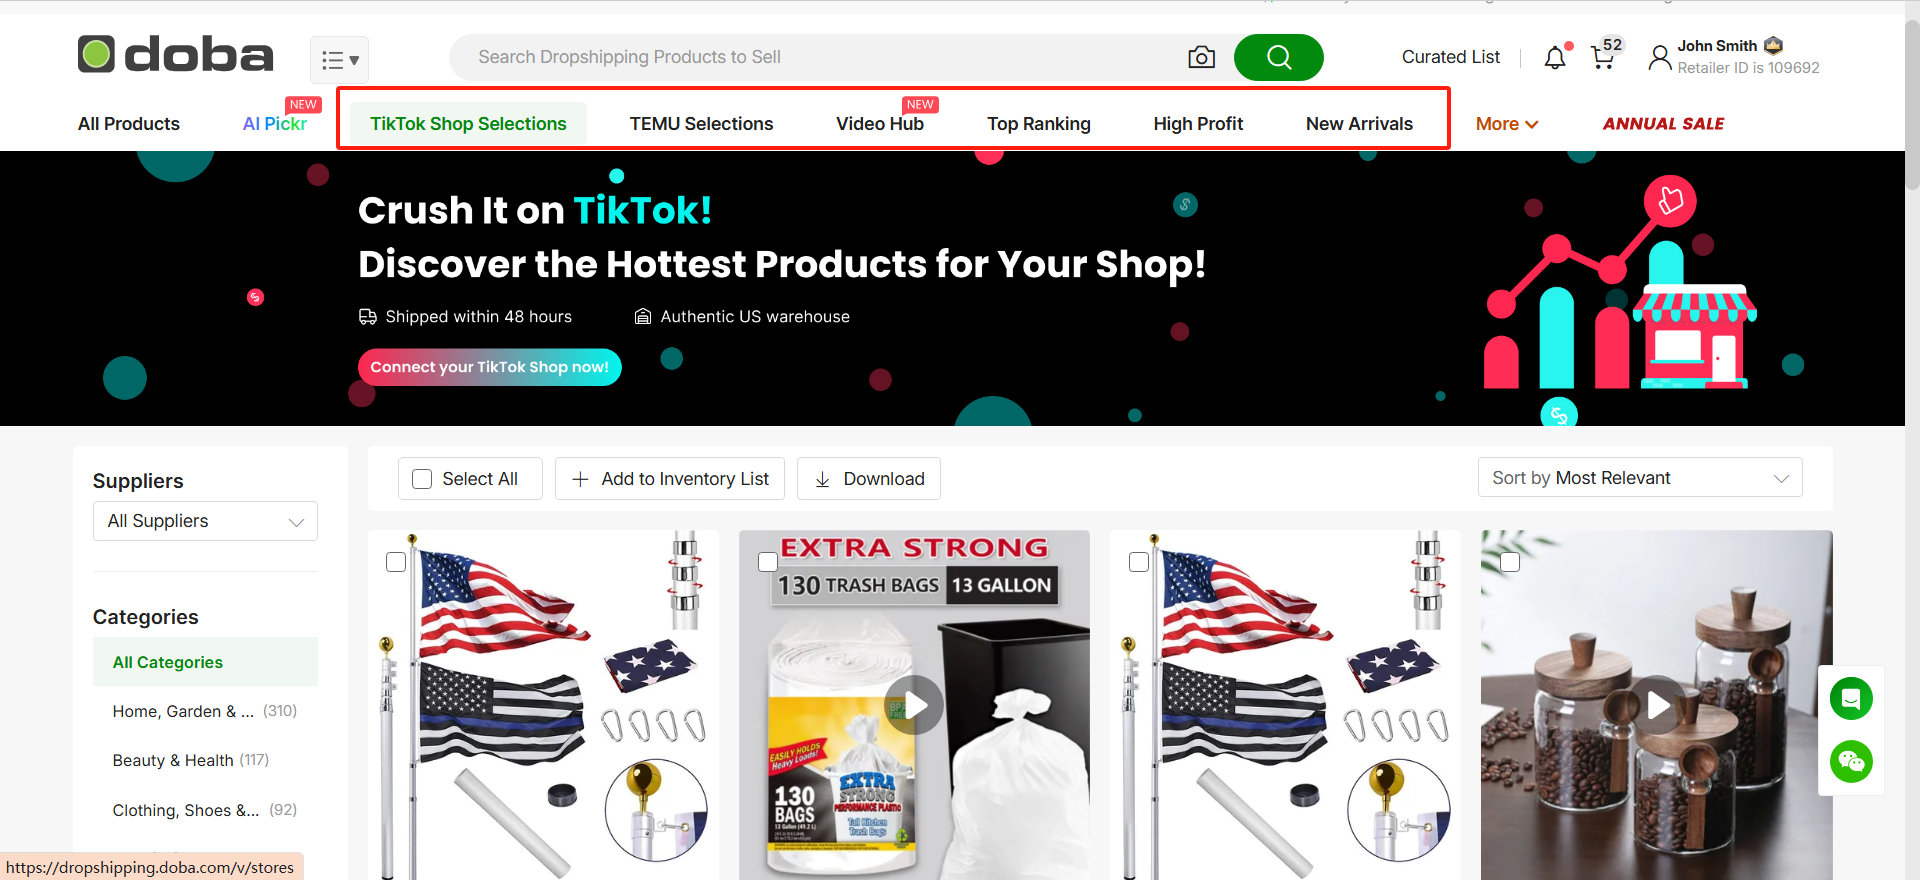
Task: Expand the All Suppliers dropdown
Action: click(205, 521)
